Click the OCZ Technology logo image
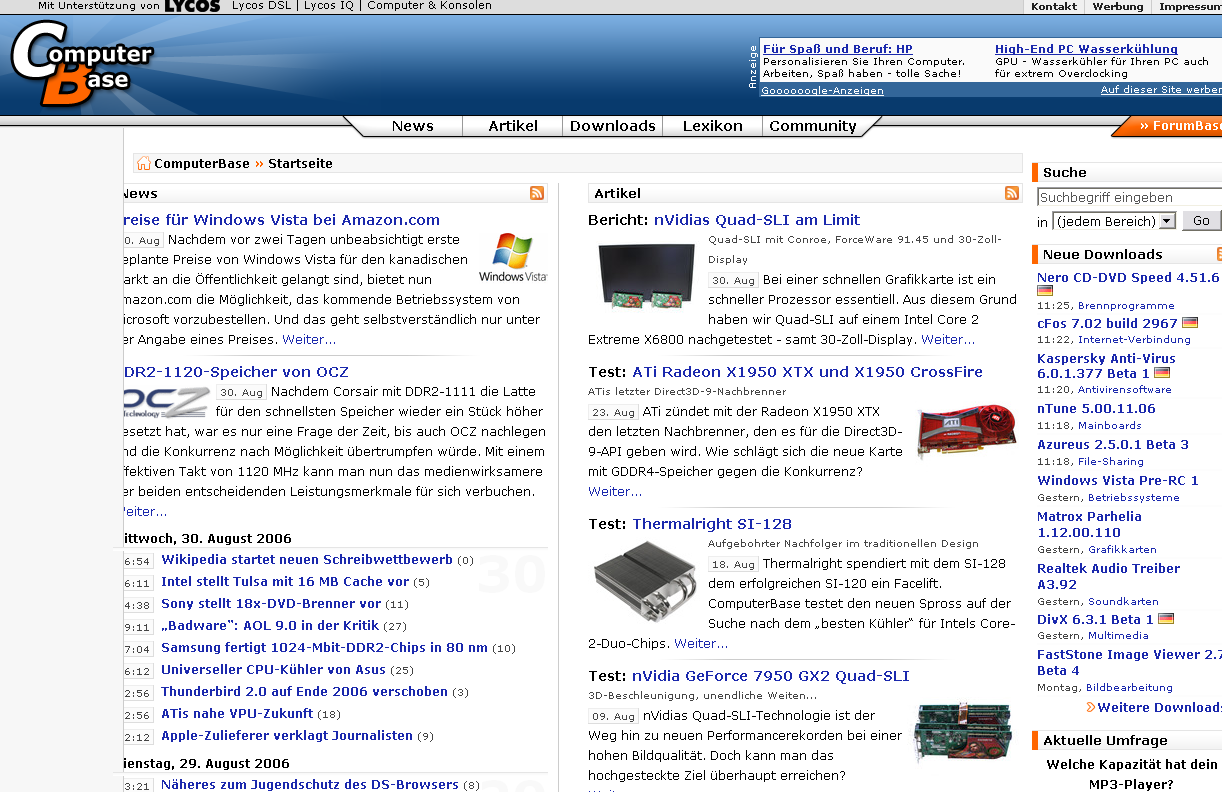The height and width of the screenshot is (792, 1222). (167, 402)
